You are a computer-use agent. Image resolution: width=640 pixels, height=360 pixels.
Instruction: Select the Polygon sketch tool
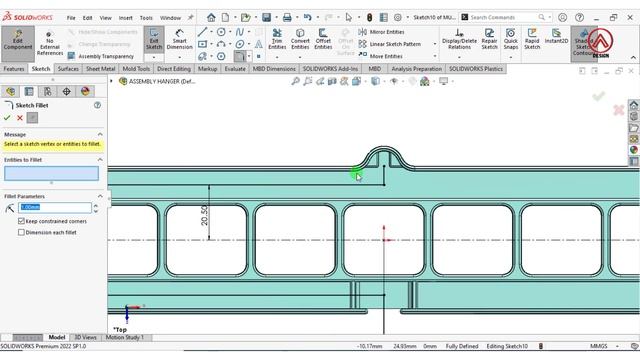pos(221,56)
